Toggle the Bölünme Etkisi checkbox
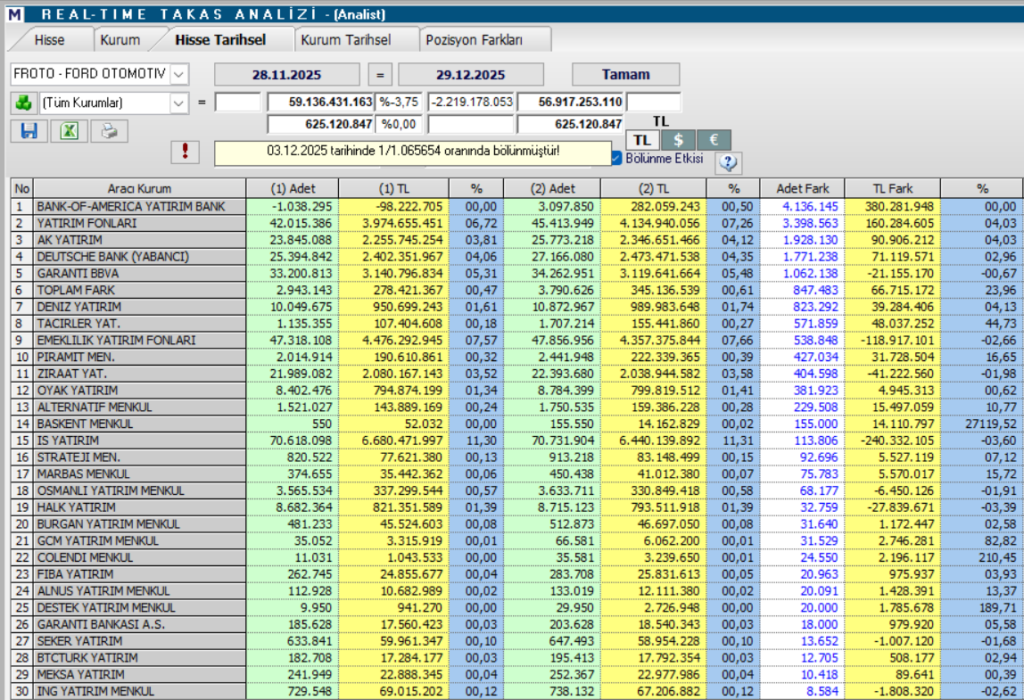 tap(617, 158)
